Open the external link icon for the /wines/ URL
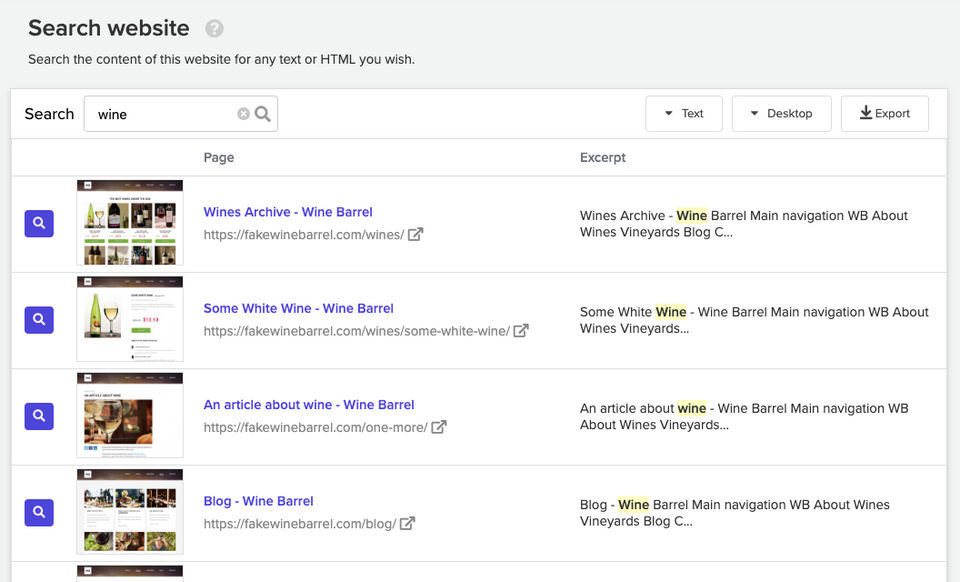The height and width of the screenshot is (582, 960). point(416,234)
